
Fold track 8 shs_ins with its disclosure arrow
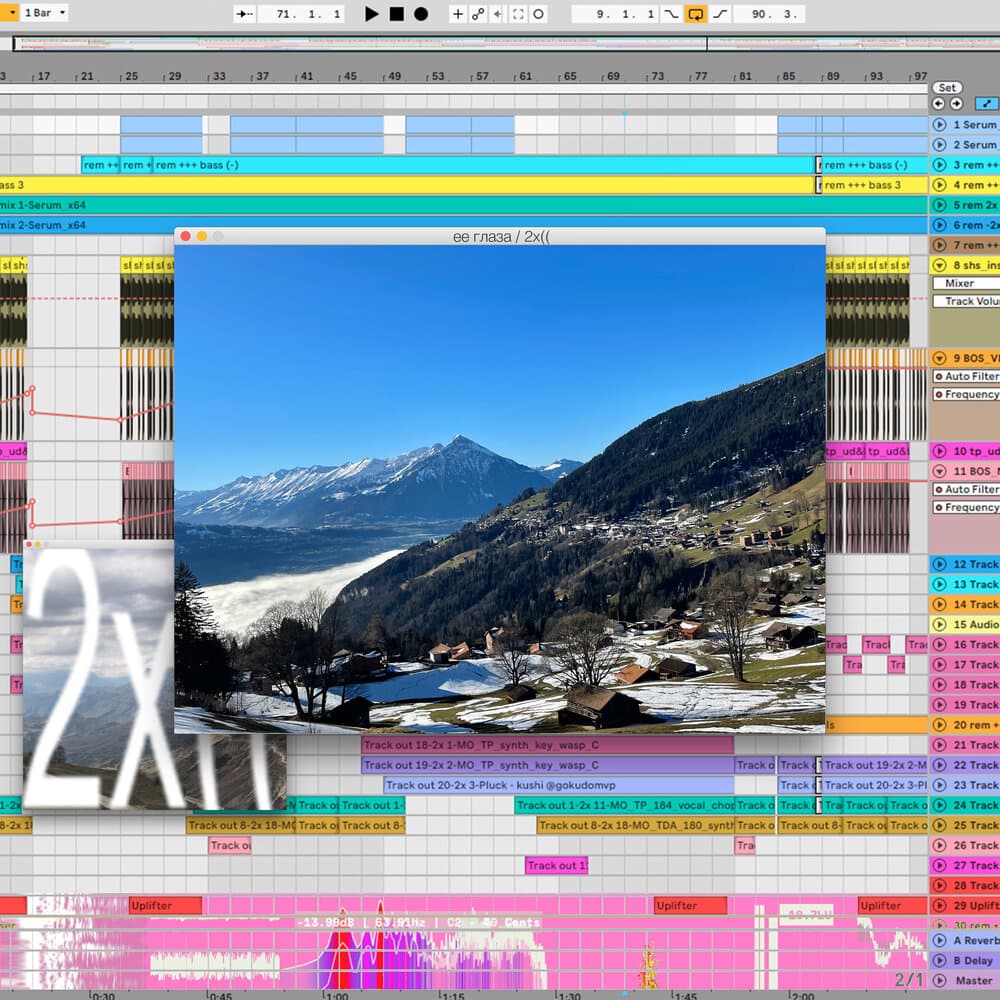coord(941,265)
